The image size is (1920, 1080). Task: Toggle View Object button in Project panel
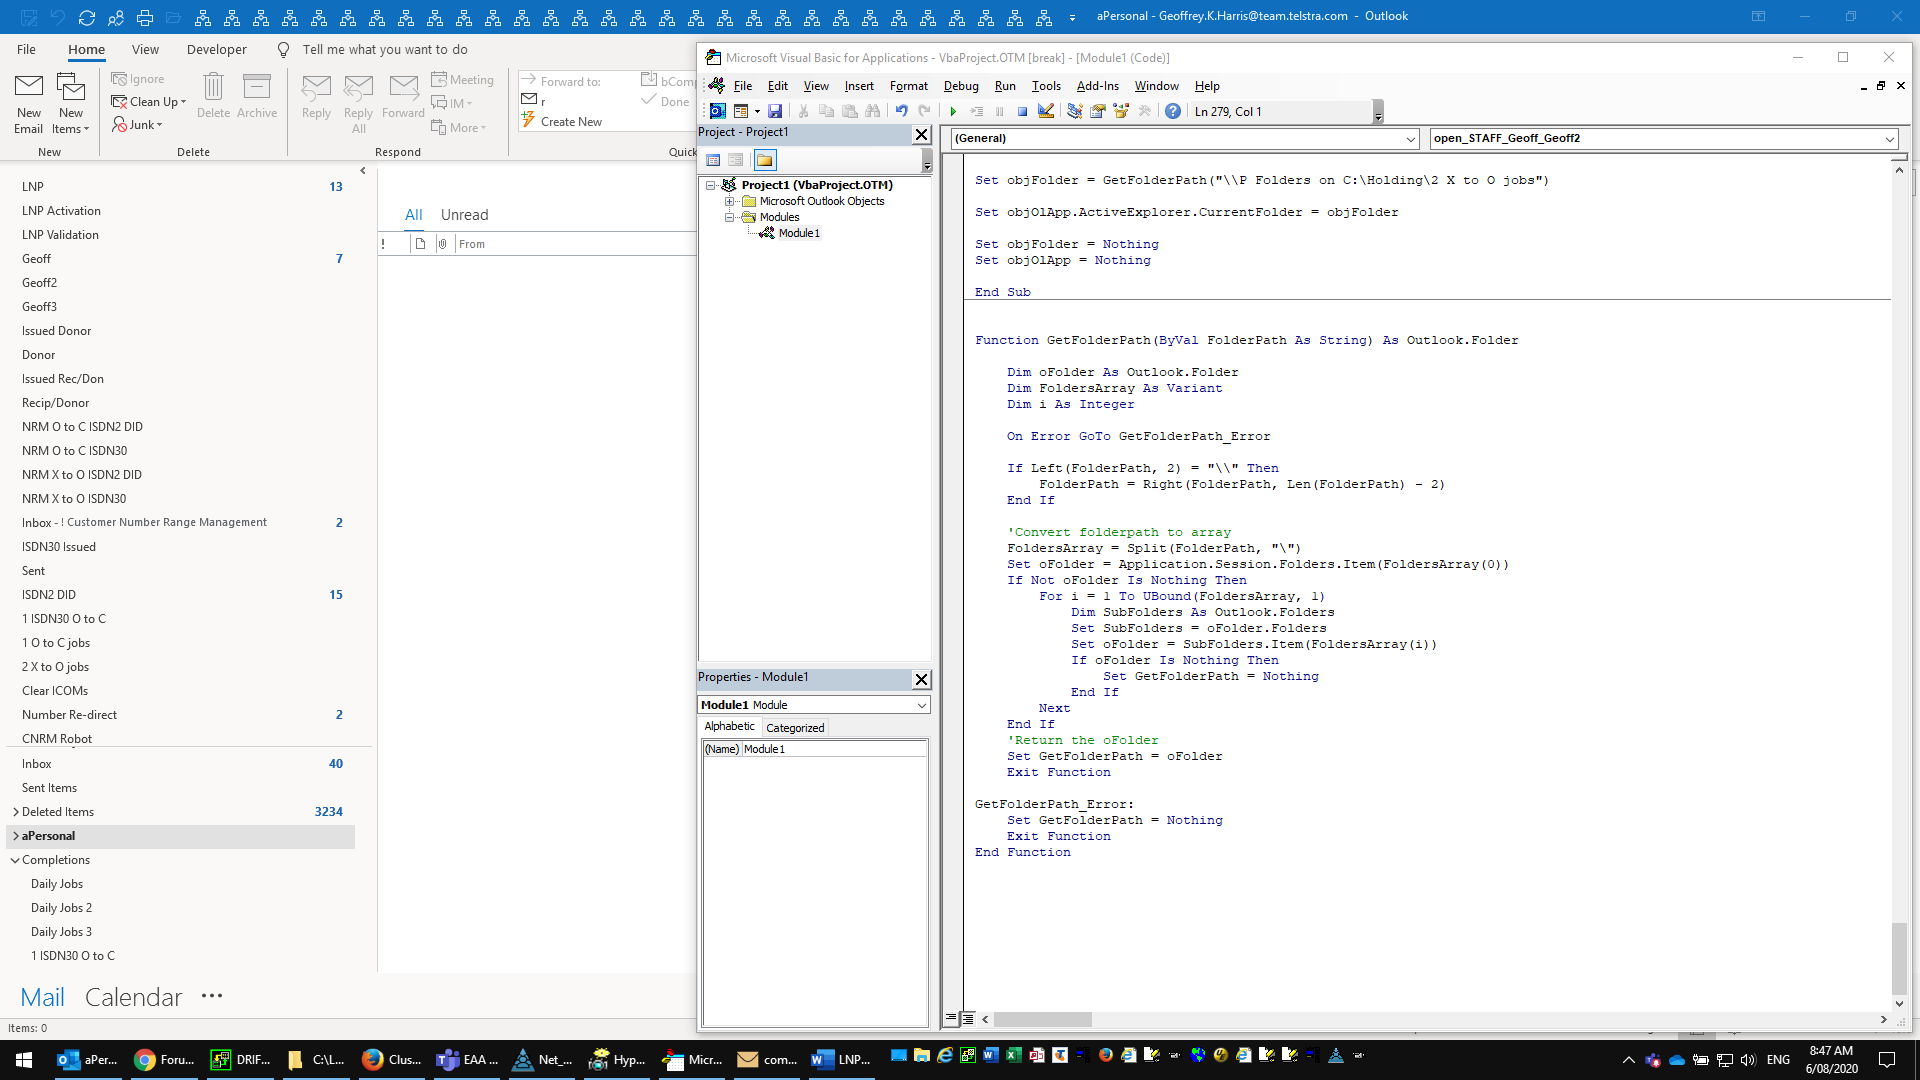coord(736,160)
